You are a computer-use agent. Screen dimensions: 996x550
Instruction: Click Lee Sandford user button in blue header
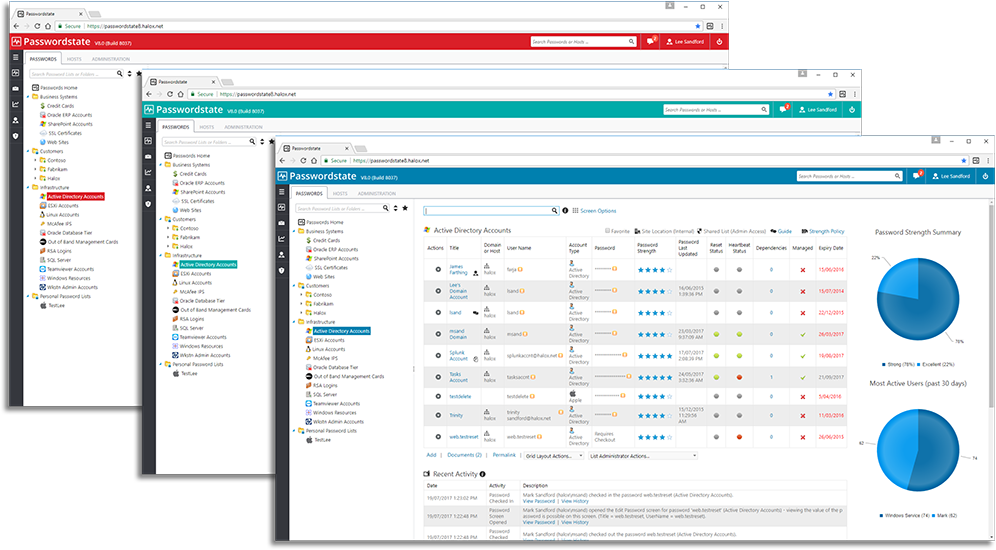click(x=952, y=176)
